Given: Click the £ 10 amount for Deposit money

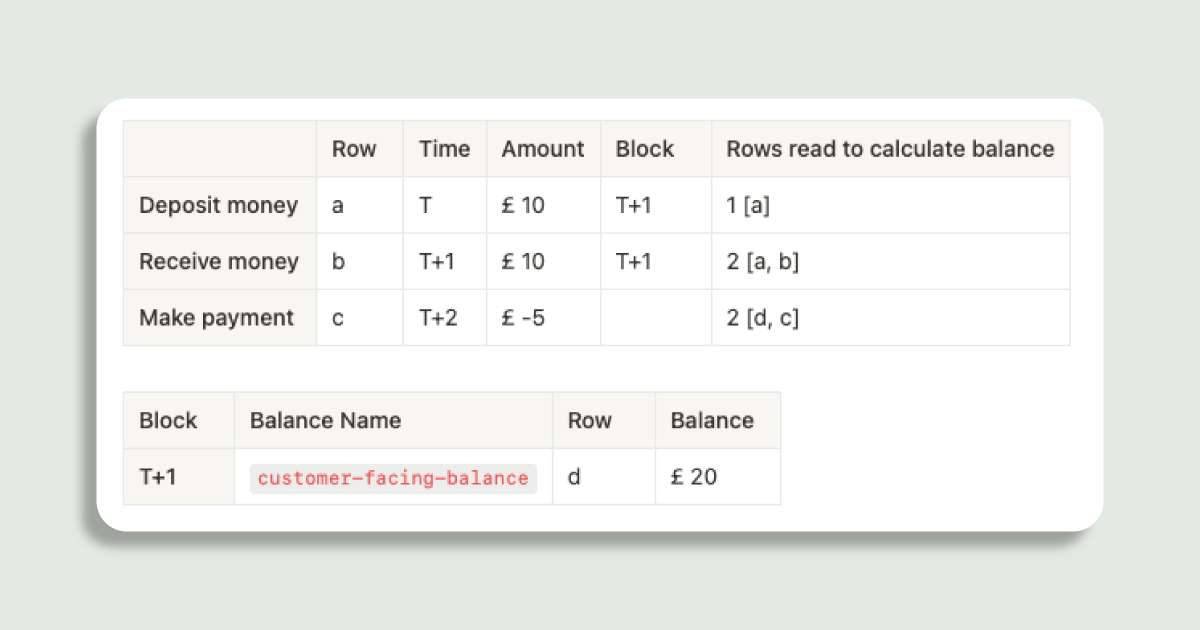Looking at the screenshot, I should (523, 206).
